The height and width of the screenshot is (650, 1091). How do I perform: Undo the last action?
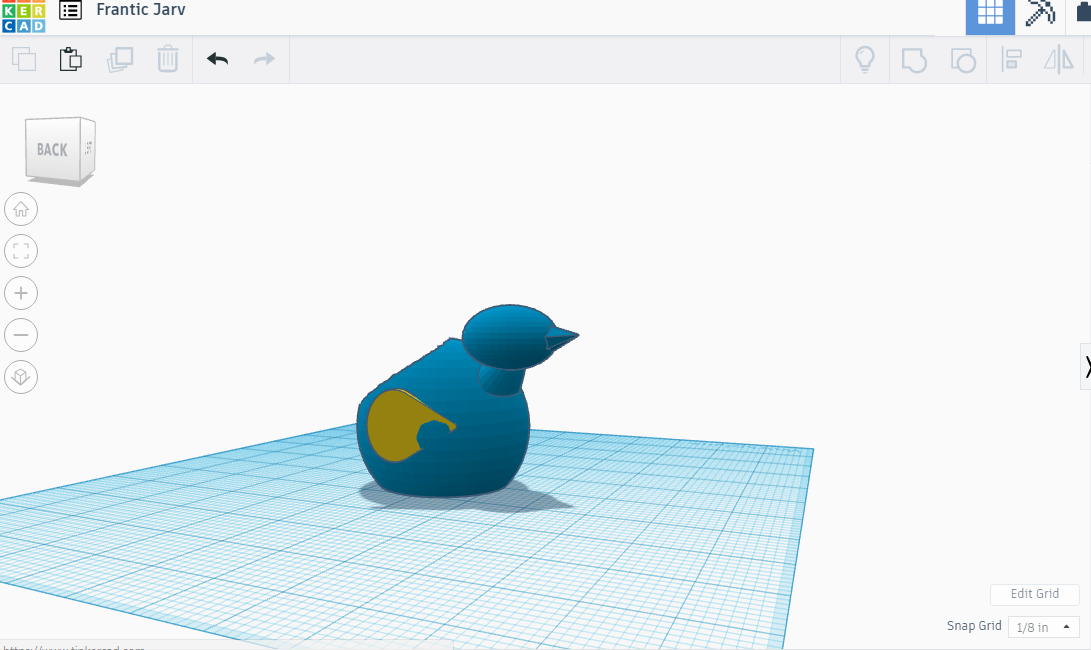click(x=218, y=59)
